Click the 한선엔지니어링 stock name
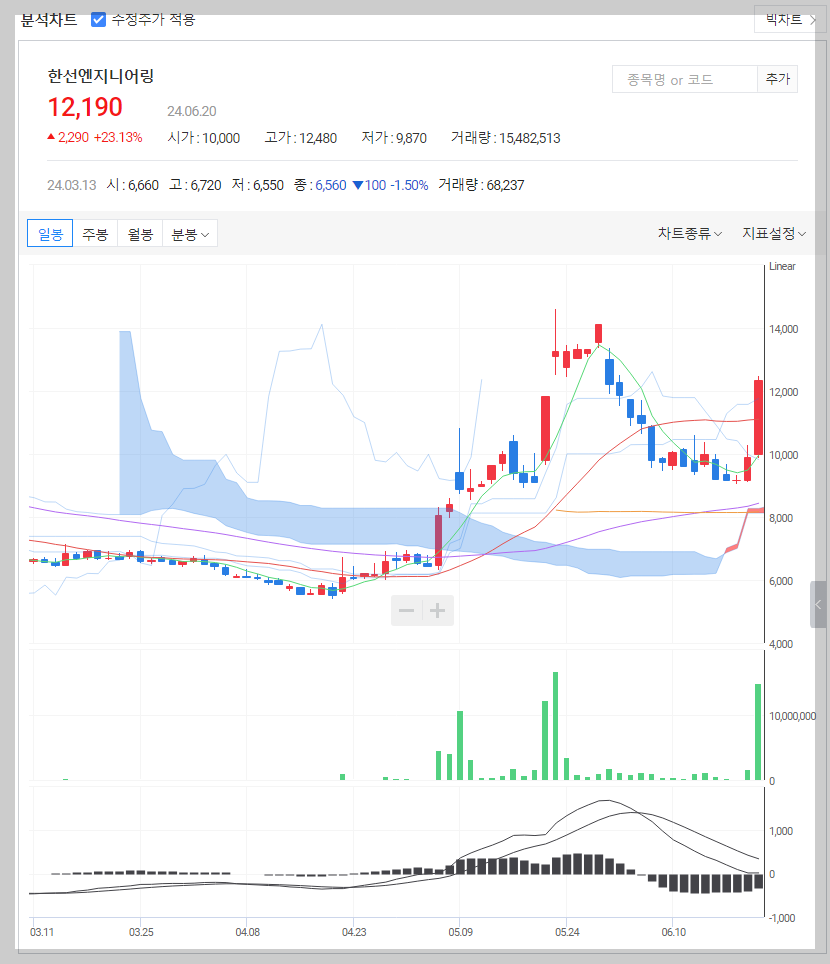830x964 pixels. pos(101,76)
